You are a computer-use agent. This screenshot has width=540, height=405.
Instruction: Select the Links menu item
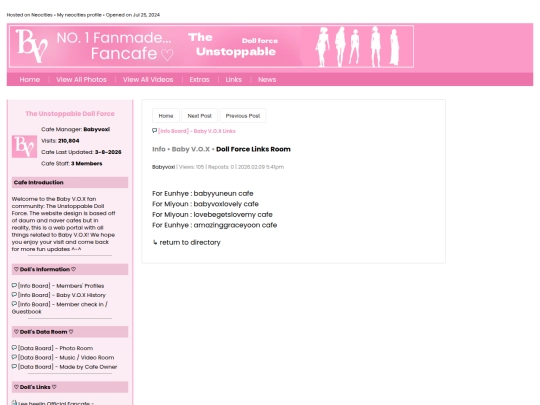[233, 80]
